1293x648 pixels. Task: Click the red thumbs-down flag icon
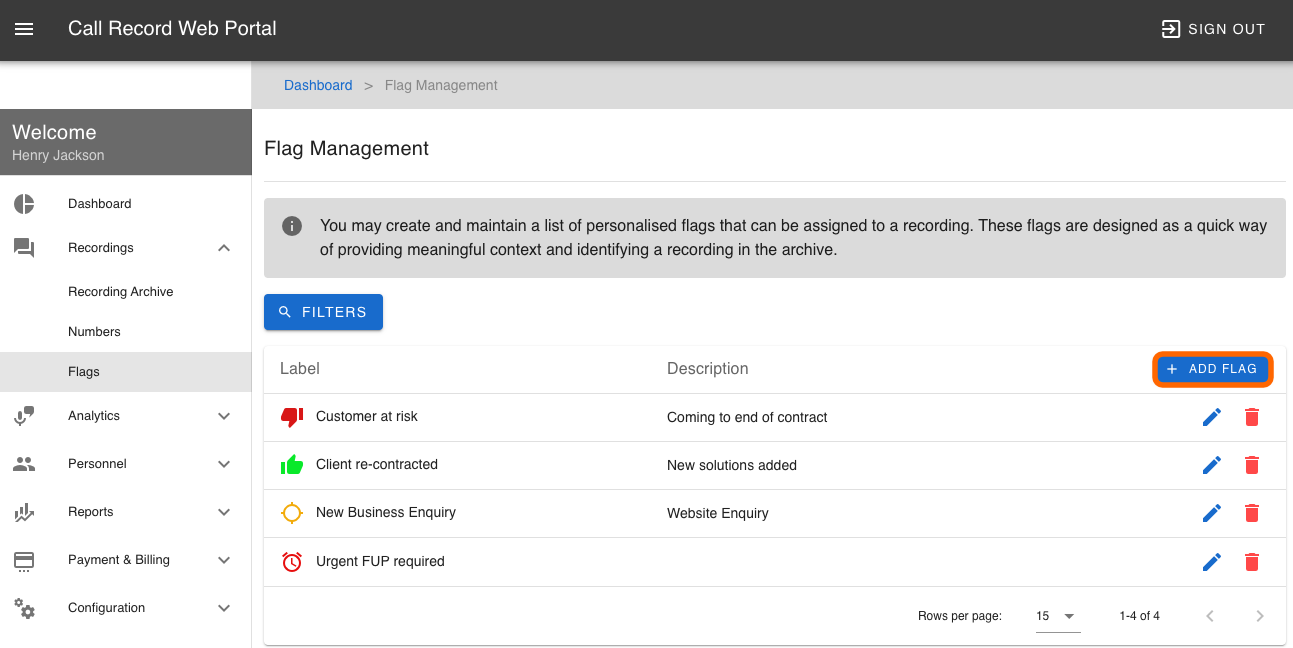pyautogui.click(x=292, y=417)
